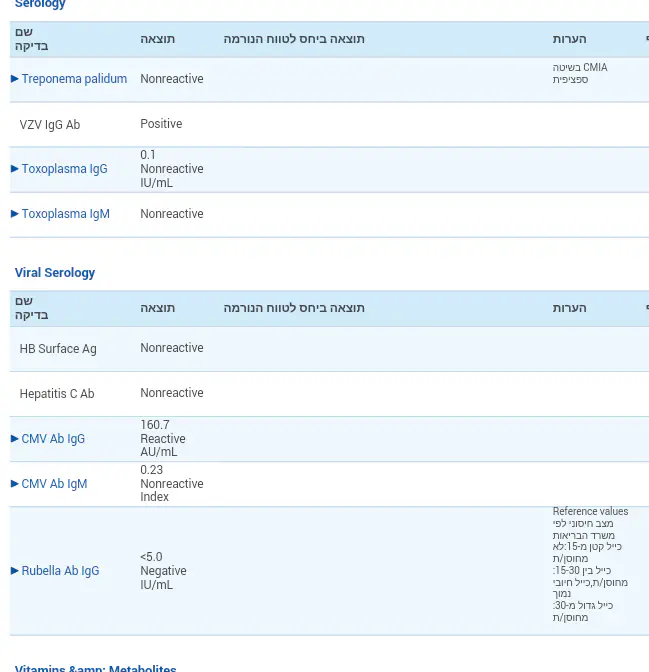Viewport: 649px width, 672px height.
Task: Open the Rubella Ab IgG test link
Action: pyautogui.click(x=60, y=571)
